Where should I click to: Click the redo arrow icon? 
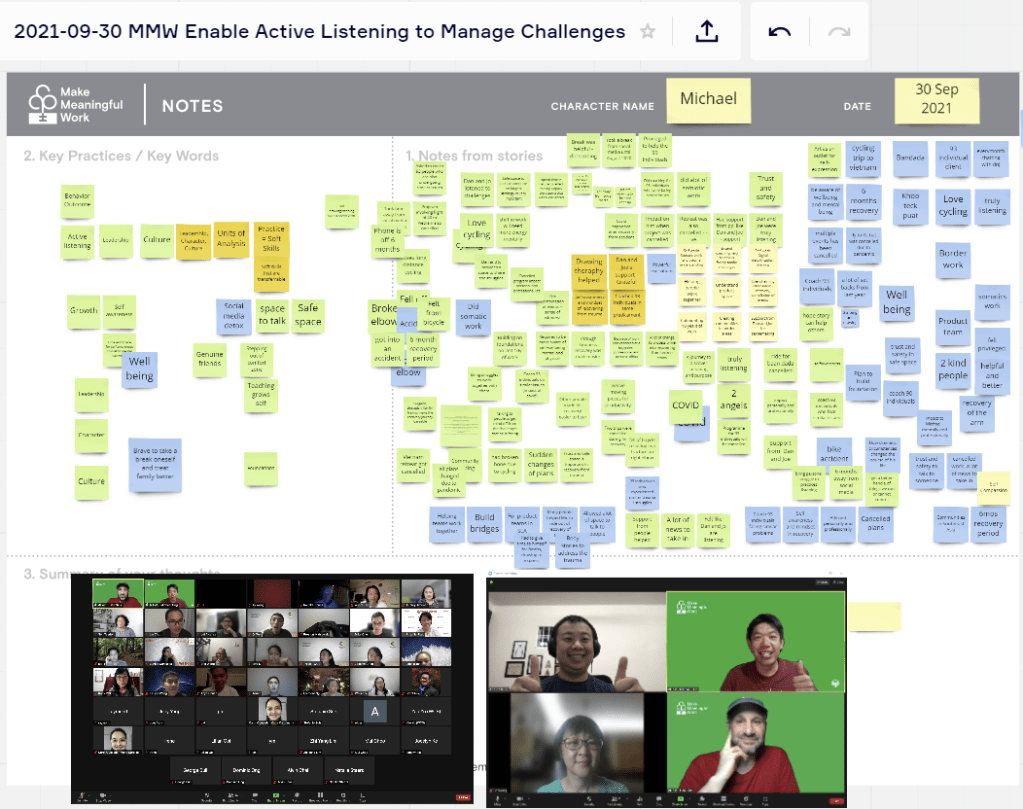tap(838, 32)
